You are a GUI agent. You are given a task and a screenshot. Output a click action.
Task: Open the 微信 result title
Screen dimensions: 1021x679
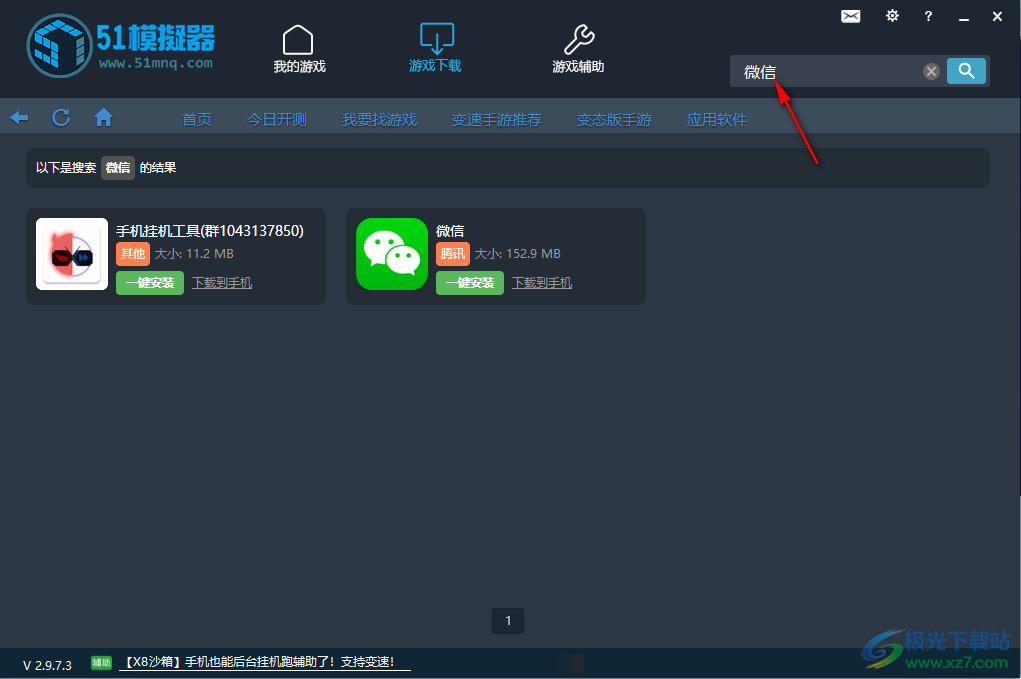(450, 231)
